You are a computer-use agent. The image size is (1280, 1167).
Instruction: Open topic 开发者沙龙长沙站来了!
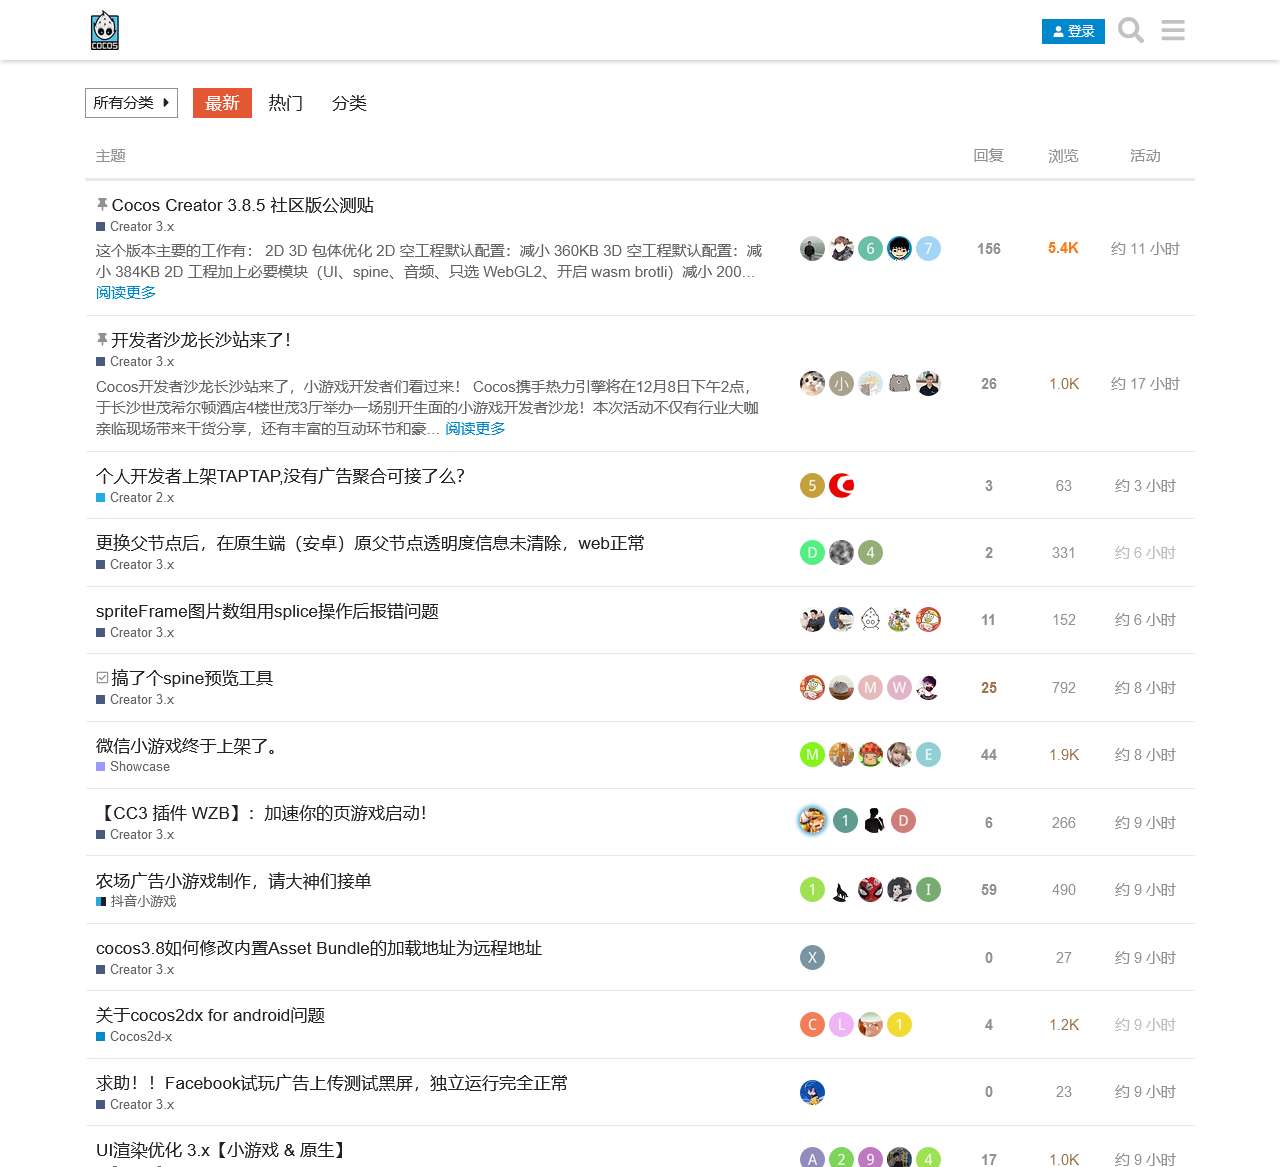[x=201, y=340]
